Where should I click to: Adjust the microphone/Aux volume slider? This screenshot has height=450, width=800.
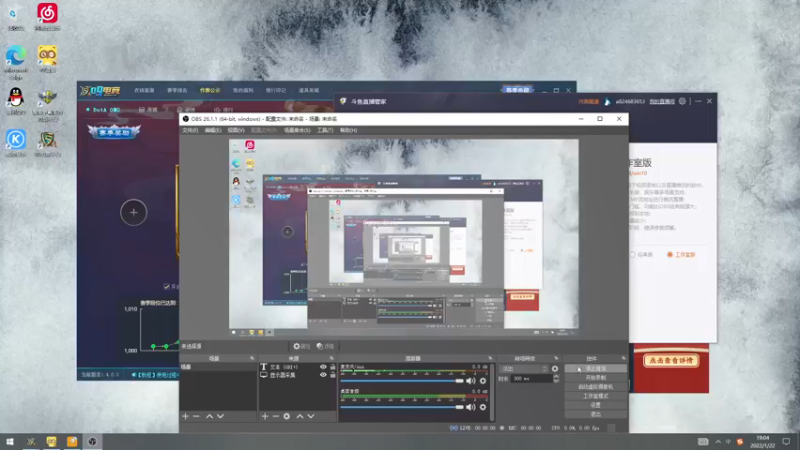402,381
